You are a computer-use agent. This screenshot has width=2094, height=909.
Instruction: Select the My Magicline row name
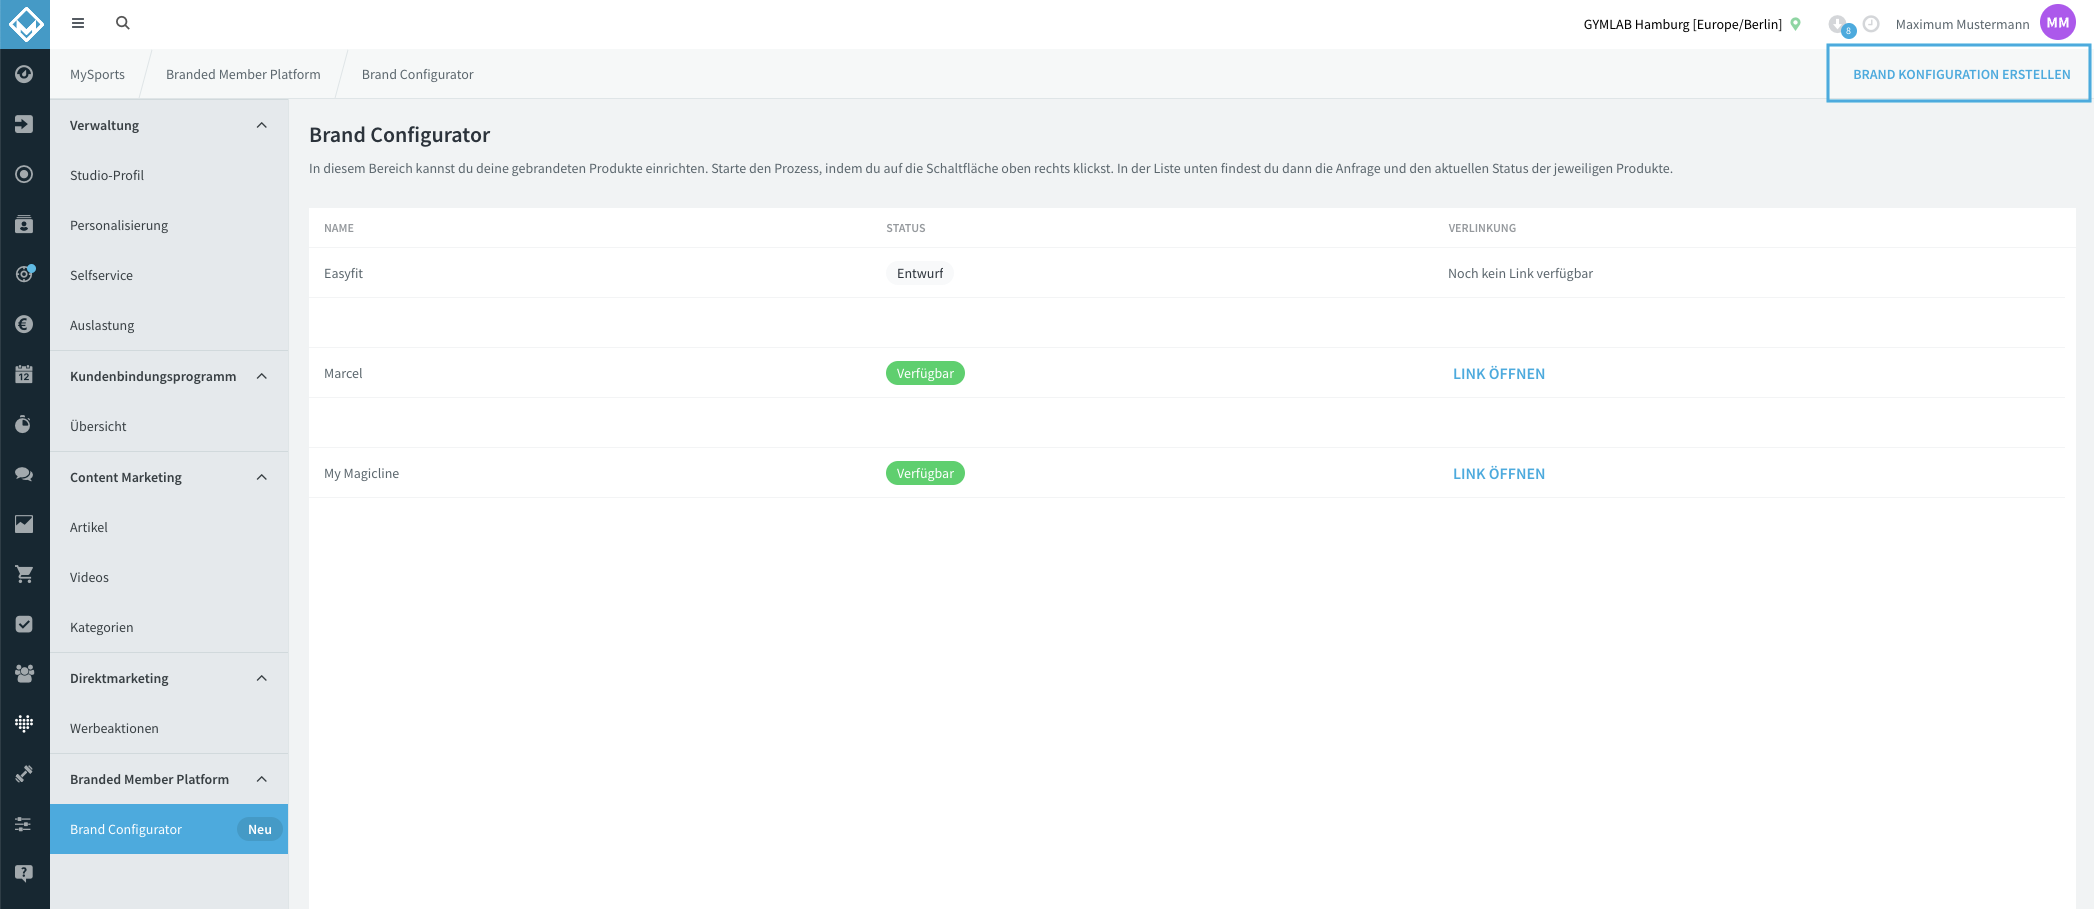pyautogui.click(x=361, y=473)
